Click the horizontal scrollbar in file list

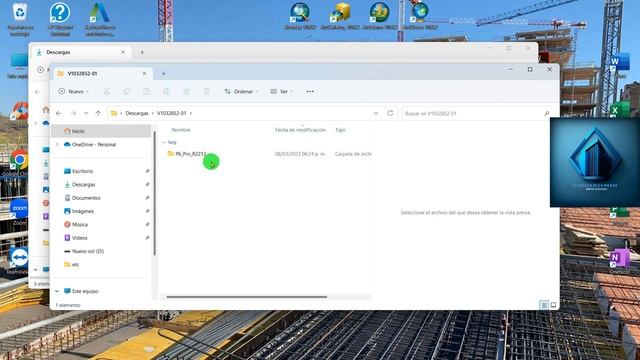(247, 297)
